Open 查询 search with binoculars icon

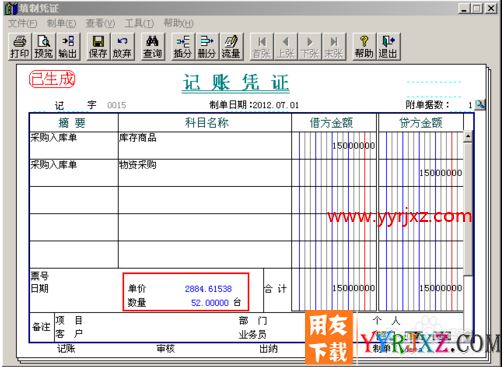pyautogui.click(x=153, y=46)
